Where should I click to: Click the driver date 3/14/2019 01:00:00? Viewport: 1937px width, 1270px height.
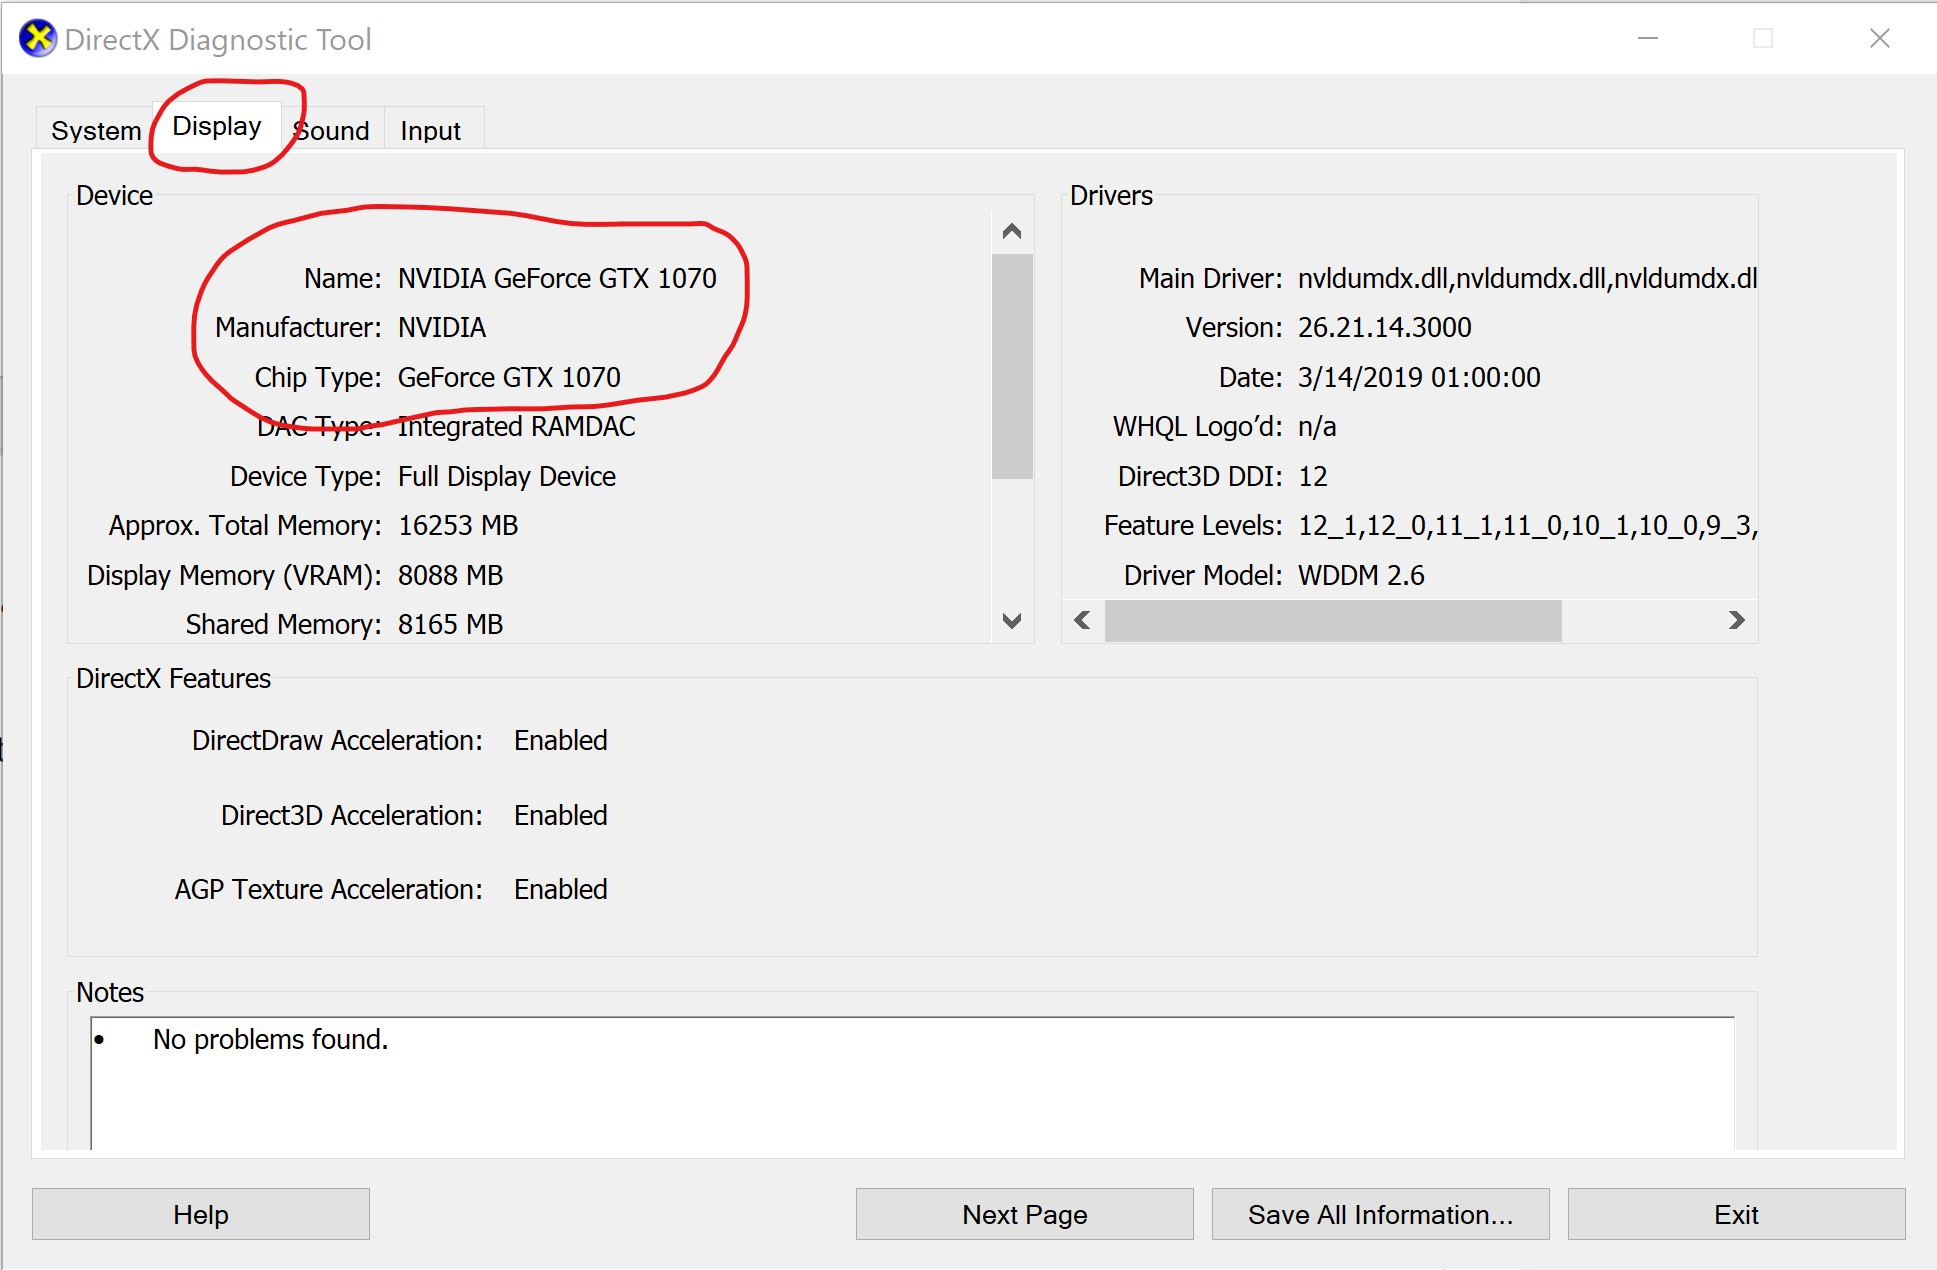click(x=1419, y=377)
